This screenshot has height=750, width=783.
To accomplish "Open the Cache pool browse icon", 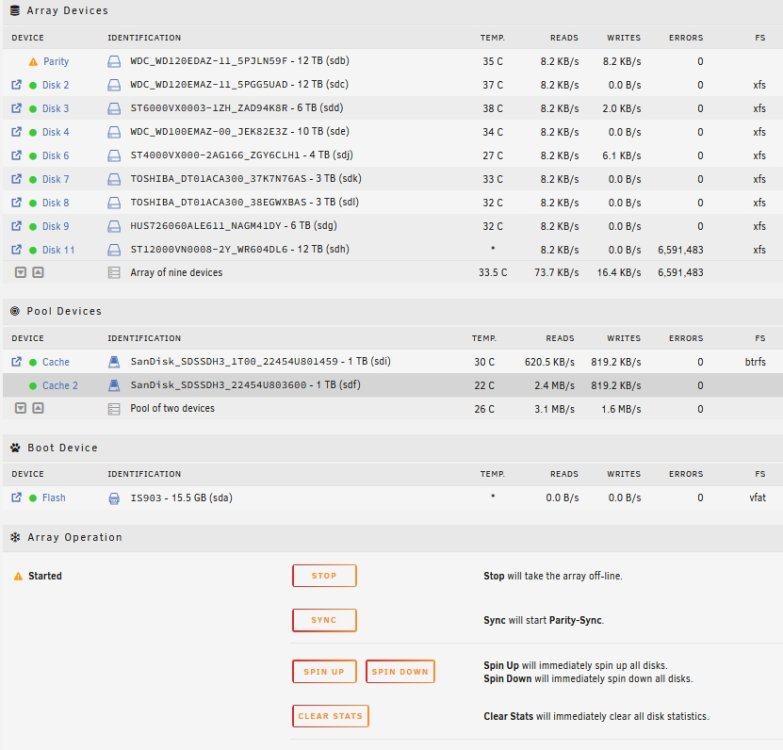I will click(16, 362).
